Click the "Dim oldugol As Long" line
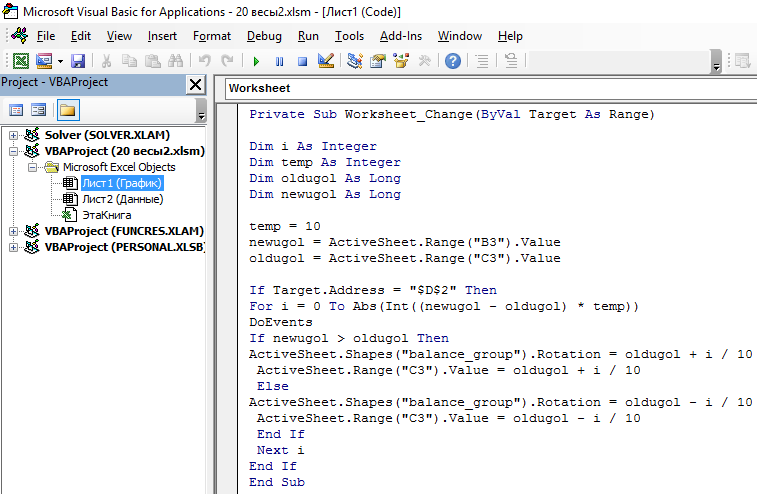 pos(325,178)
